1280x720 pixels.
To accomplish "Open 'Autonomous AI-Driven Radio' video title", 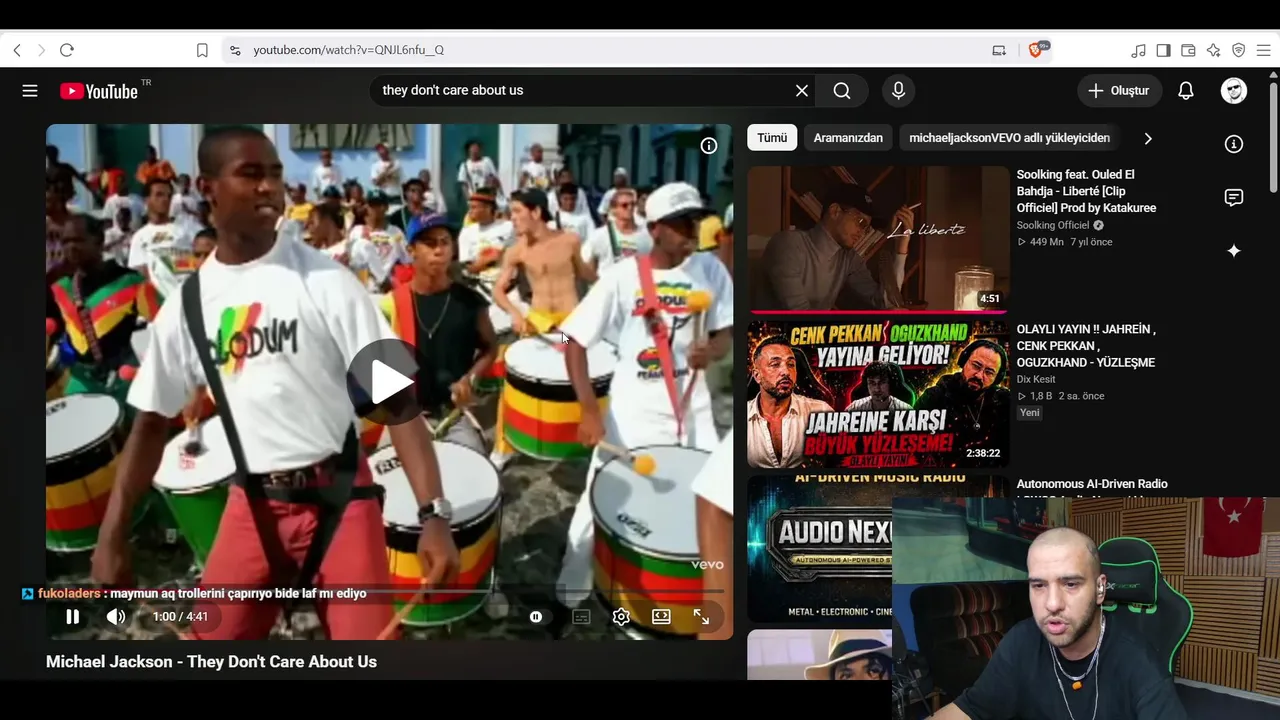I will point(1092,485).
